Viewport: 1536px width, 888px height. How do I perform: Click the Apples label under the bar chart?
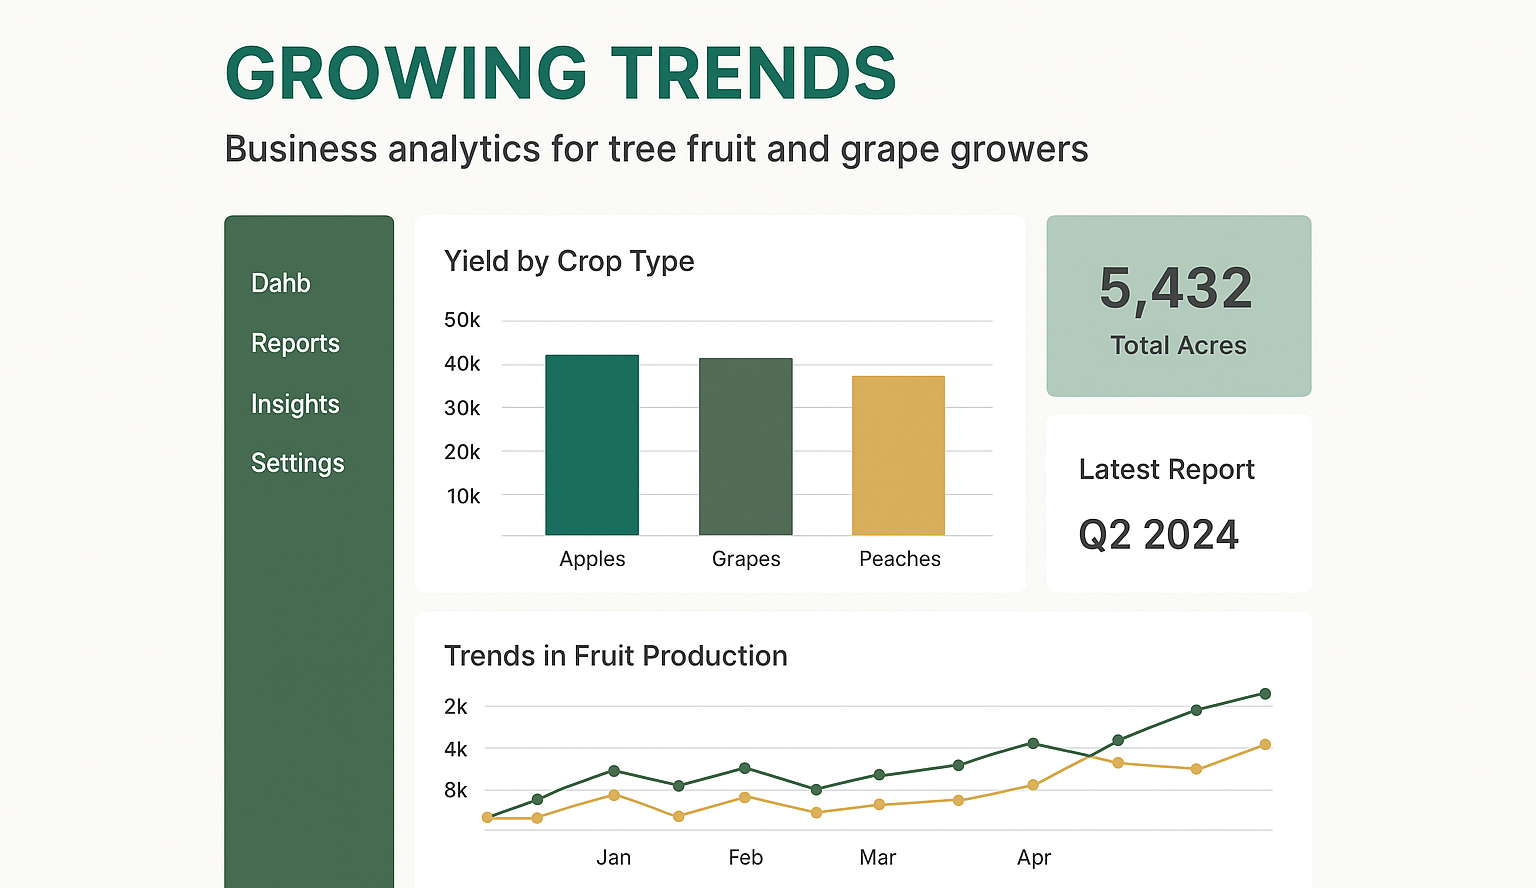coord(592,559)
